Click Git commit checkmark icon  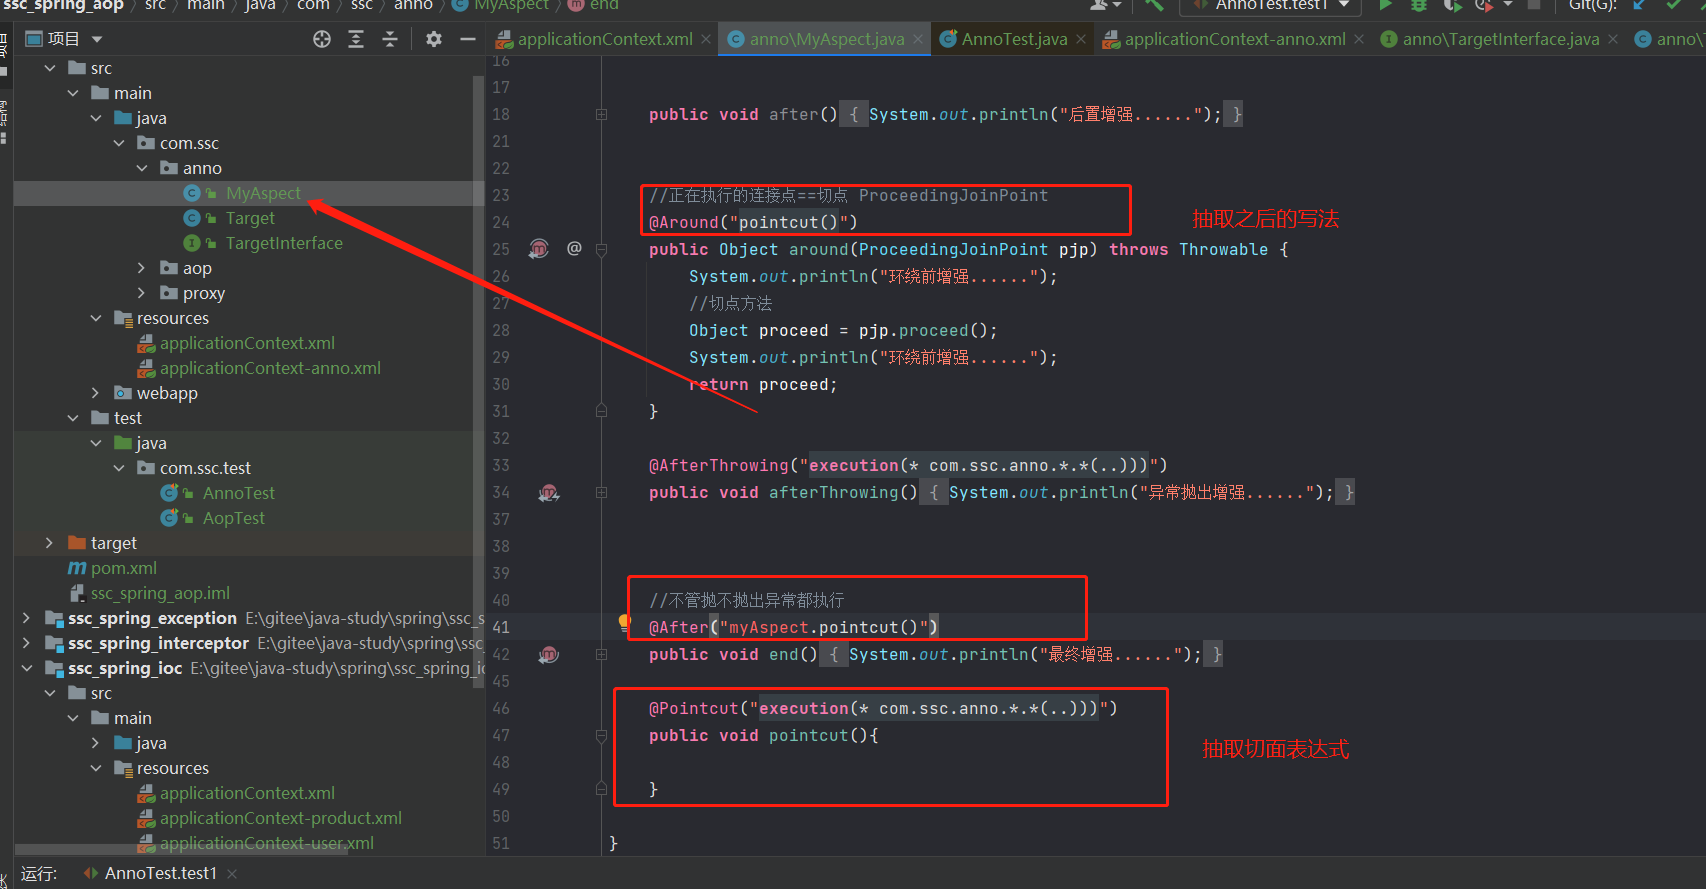(1673, 5)
